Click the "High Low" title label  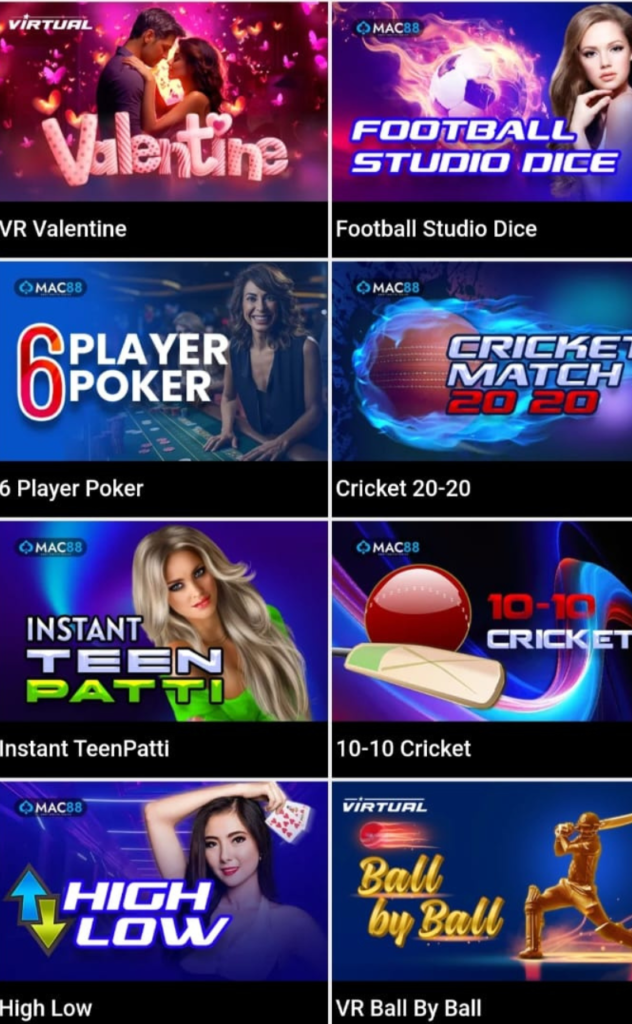point(46,1008)
